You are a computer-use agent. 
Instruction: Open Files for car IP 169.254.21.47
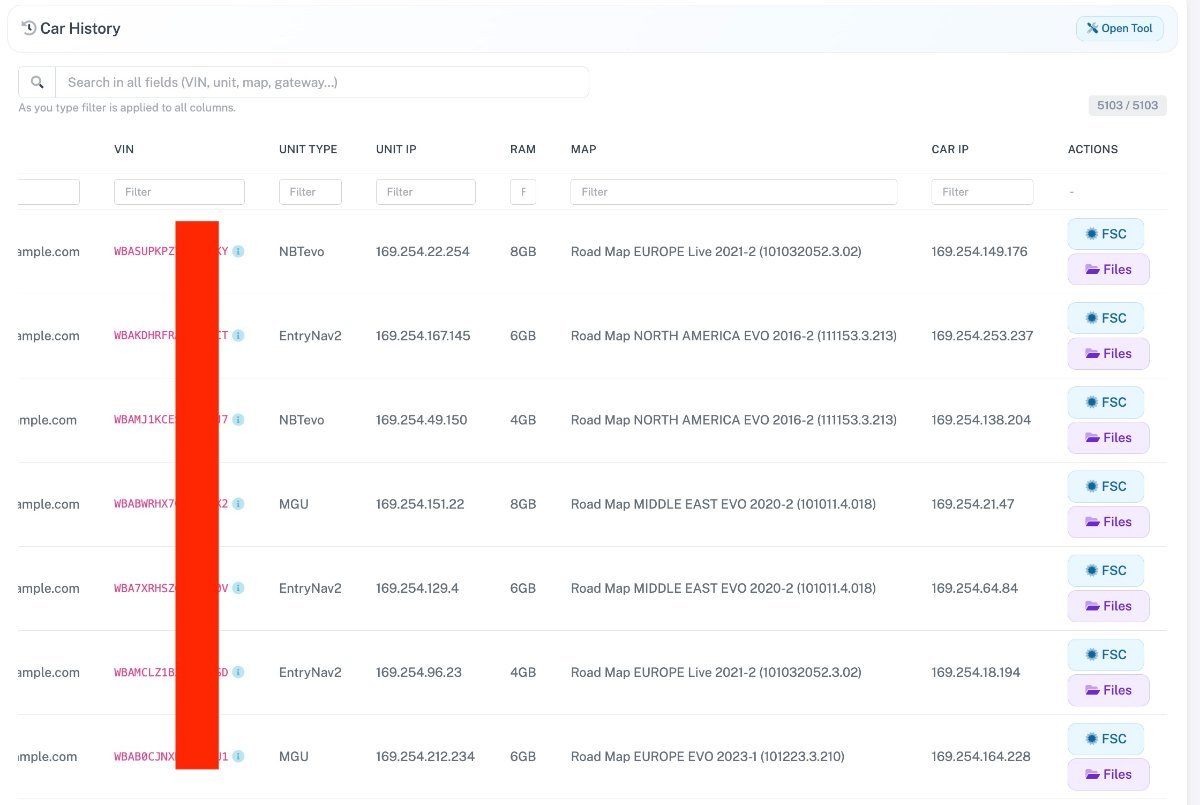(1108, 521)
